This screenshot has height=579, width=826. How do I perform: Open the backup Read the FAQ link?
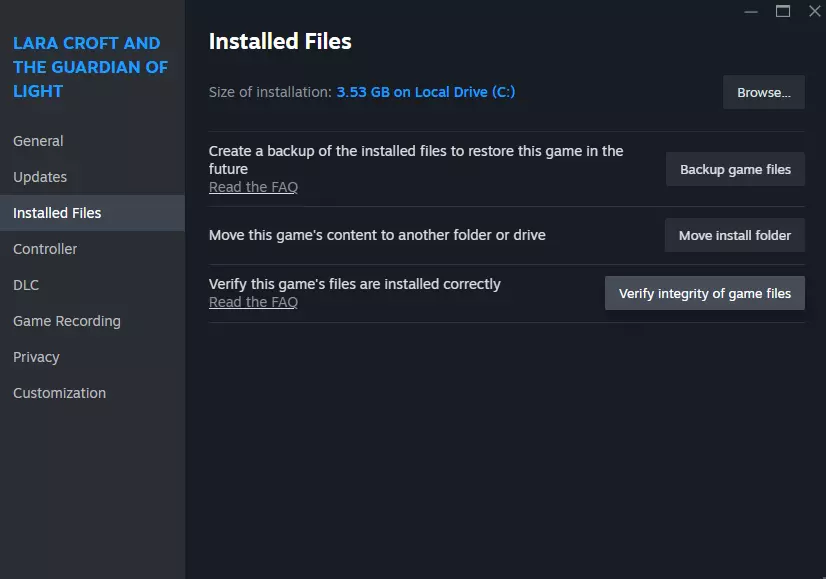(253, 187)
